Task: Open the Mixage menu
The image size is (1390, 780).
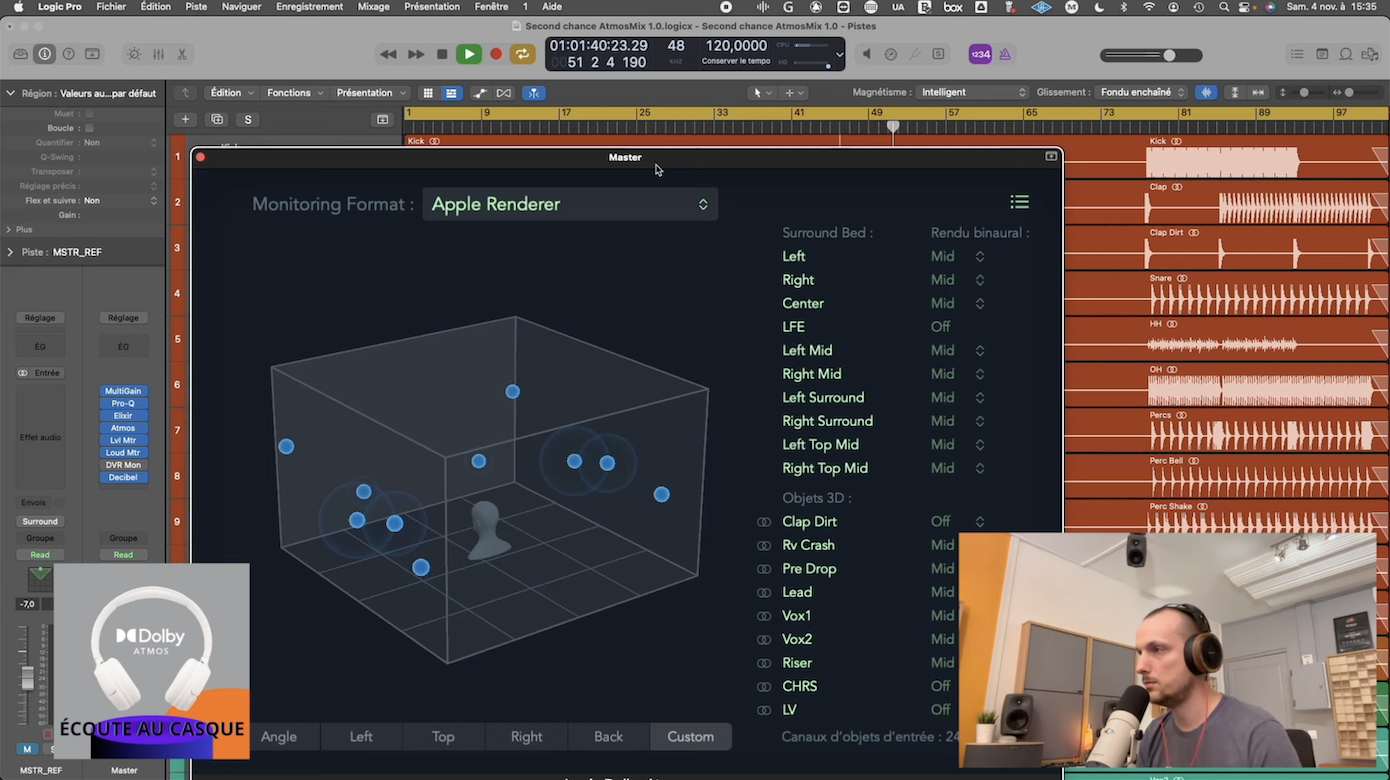Action: pos(373,7)
